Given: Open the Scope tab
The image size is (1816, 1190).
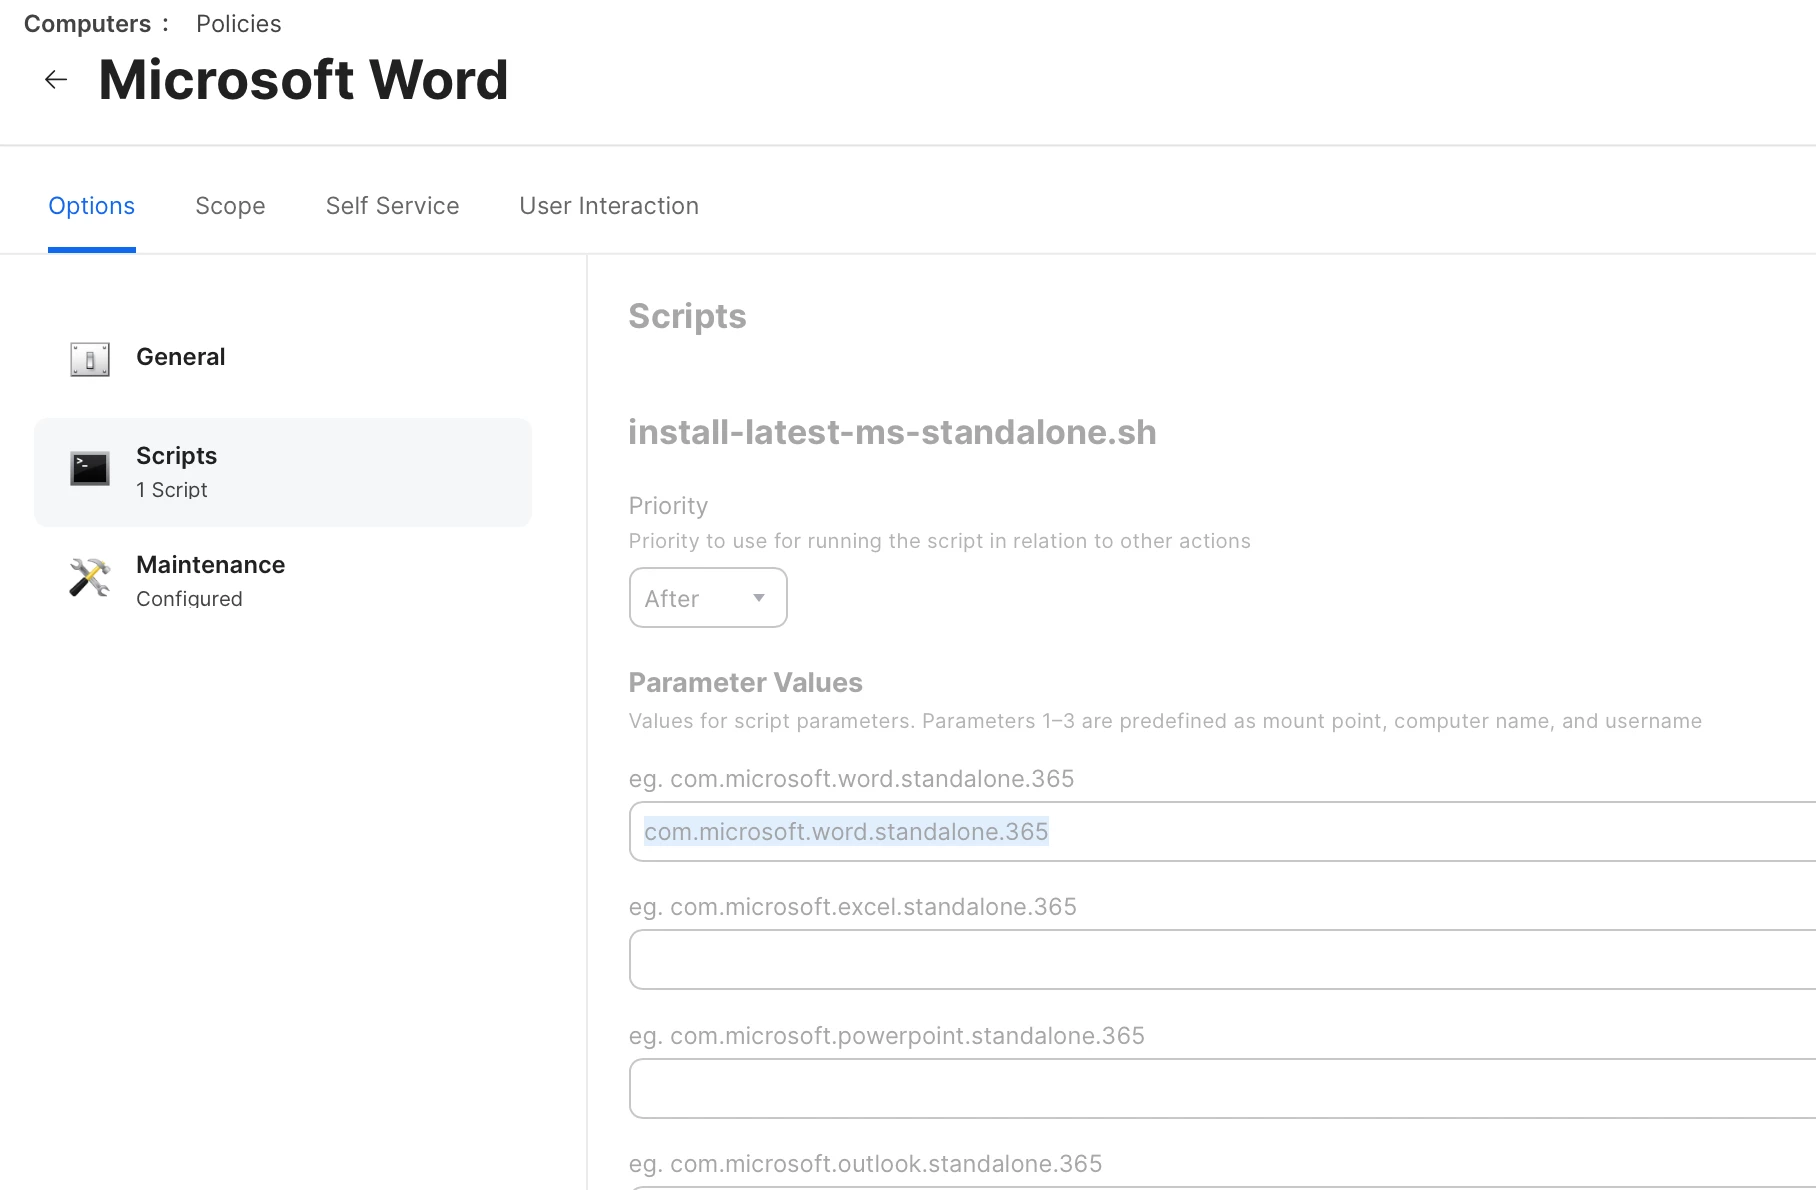Looking at the screenshot, I should coord(230,206).
